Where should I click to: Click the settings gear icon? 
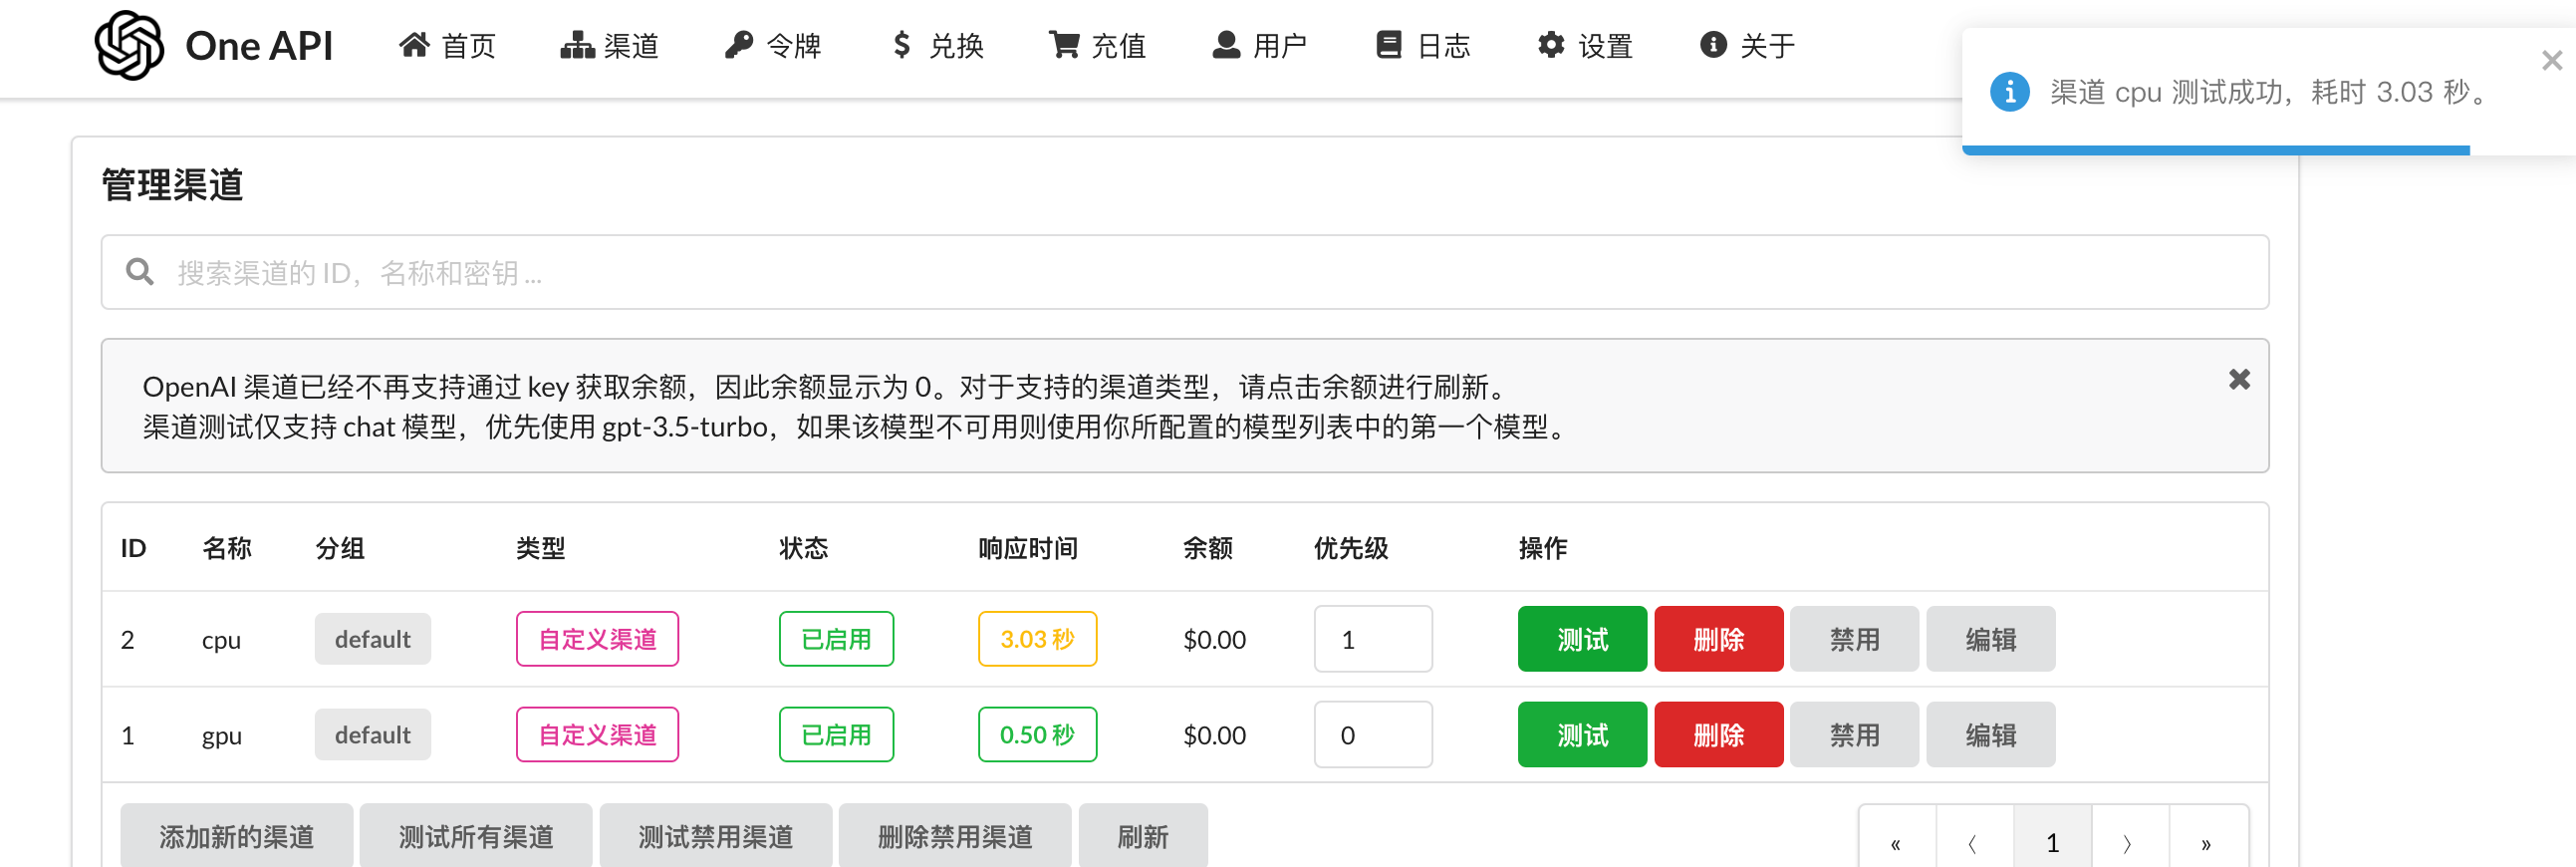pos(1550,45)
